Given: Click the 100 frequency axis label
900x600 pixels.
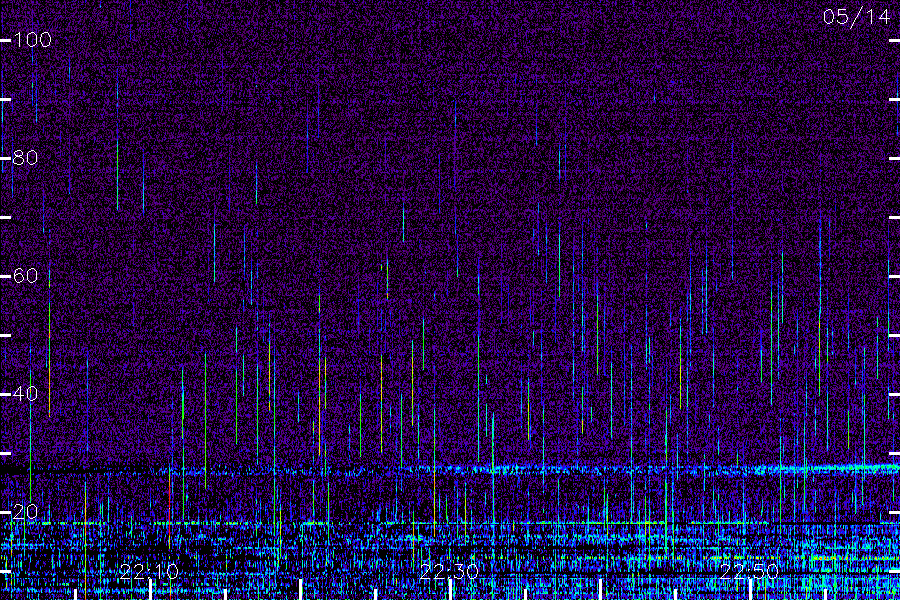Looking at the screenshot, I should tap(32, 40).
